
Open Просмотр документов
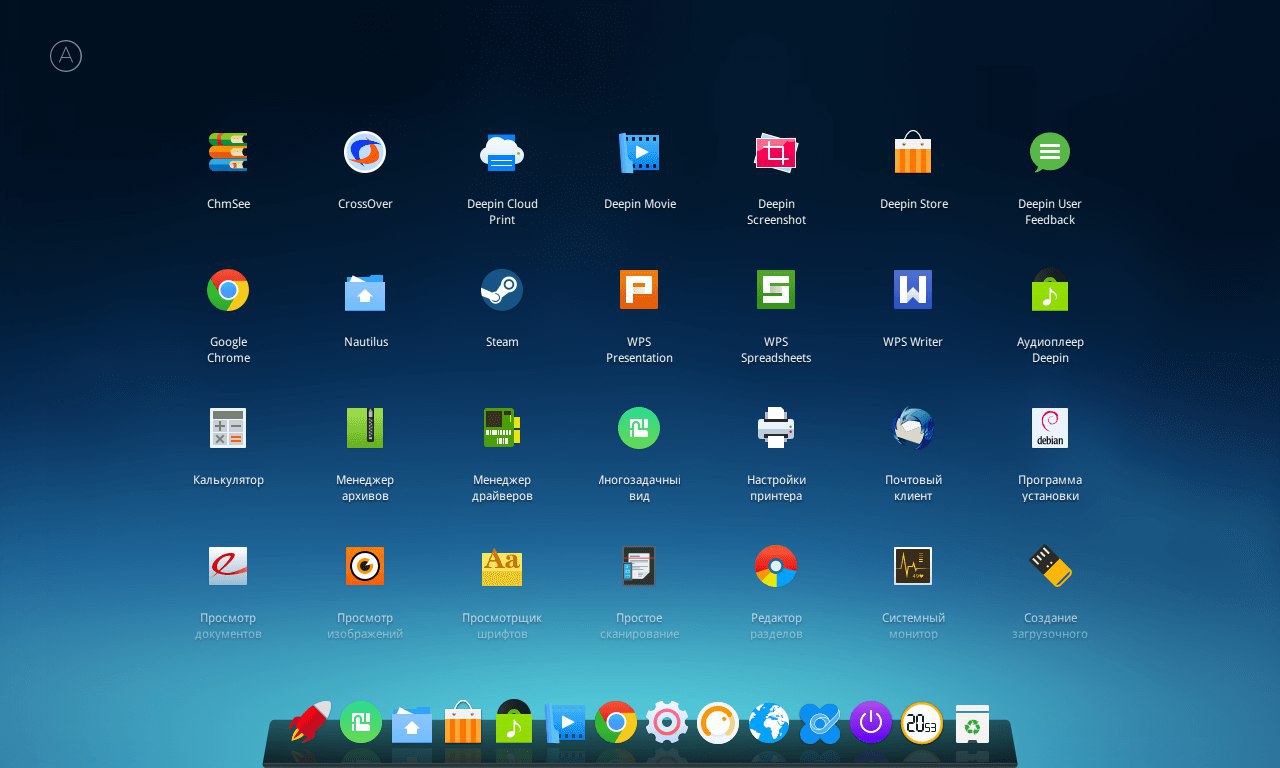point(228,566)
